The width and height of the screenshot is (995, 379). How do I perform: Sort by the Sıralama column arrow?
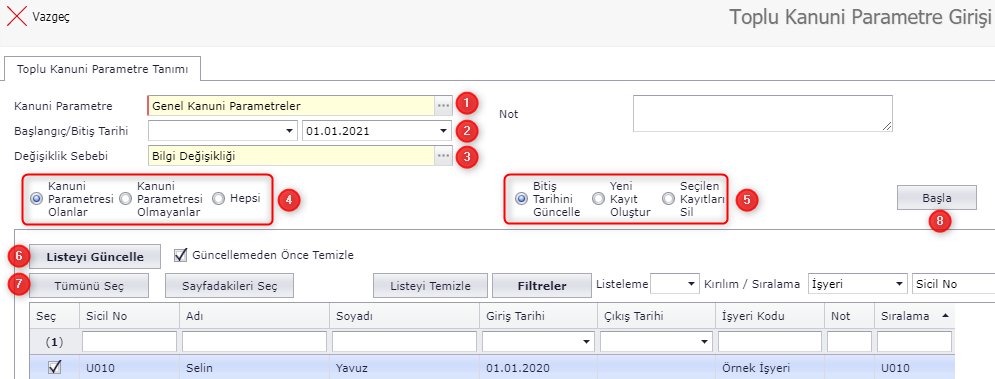pos(946,315)
